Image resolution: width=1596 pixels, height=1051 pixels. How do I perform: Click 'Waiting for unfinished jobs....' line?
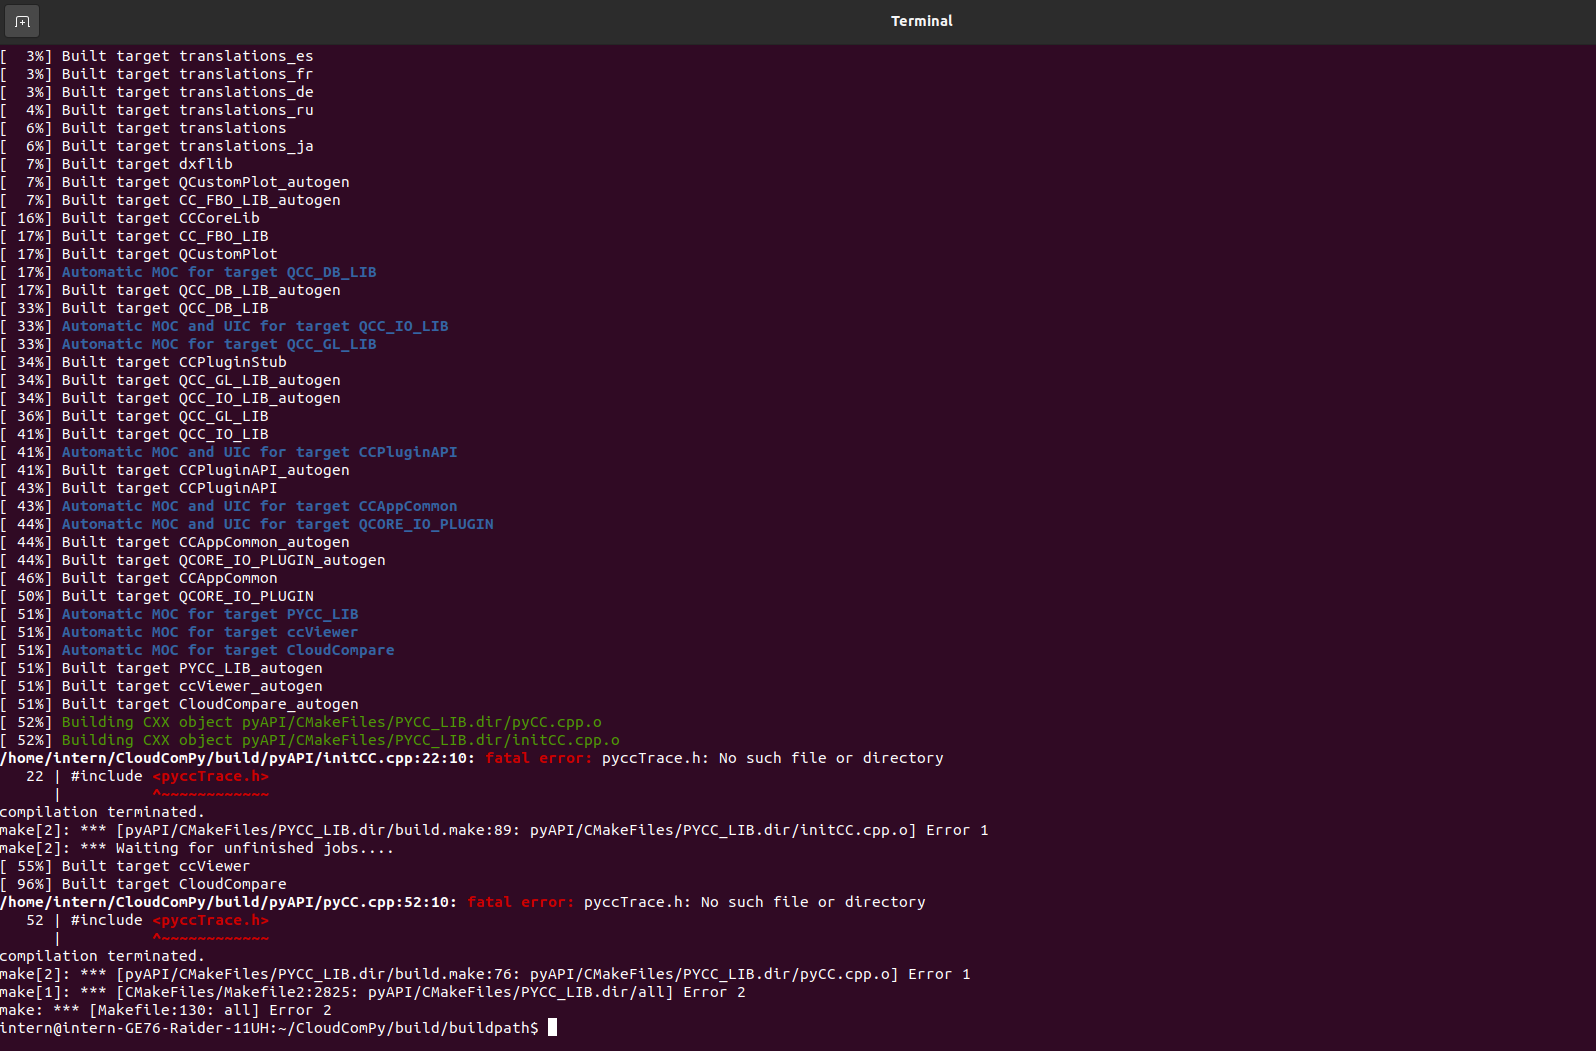pyautogui.click(x=197, y=848)
